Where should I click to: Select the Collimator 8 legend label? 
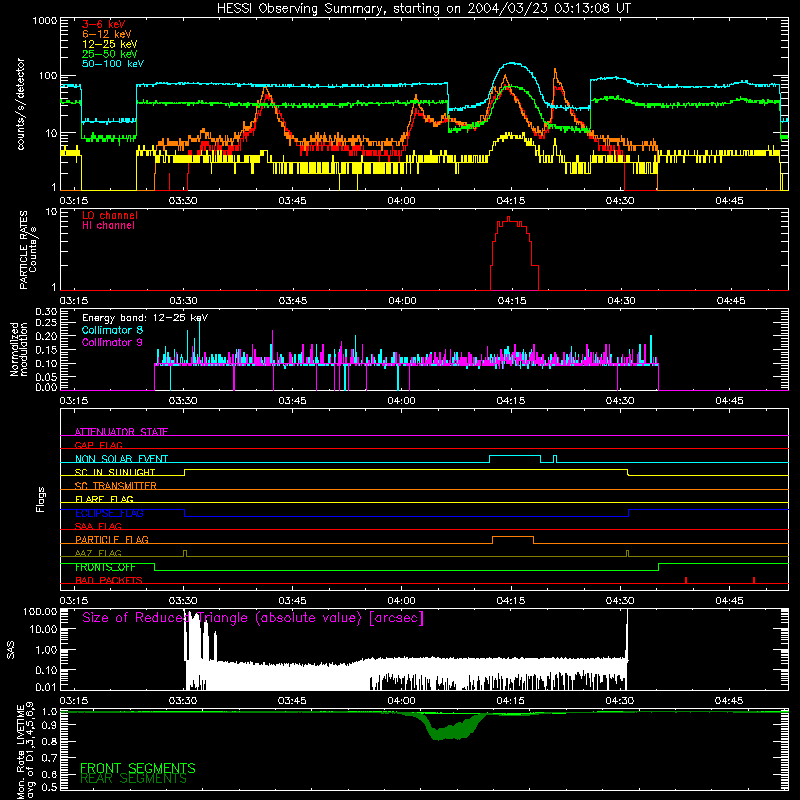(x=112, y=330)
